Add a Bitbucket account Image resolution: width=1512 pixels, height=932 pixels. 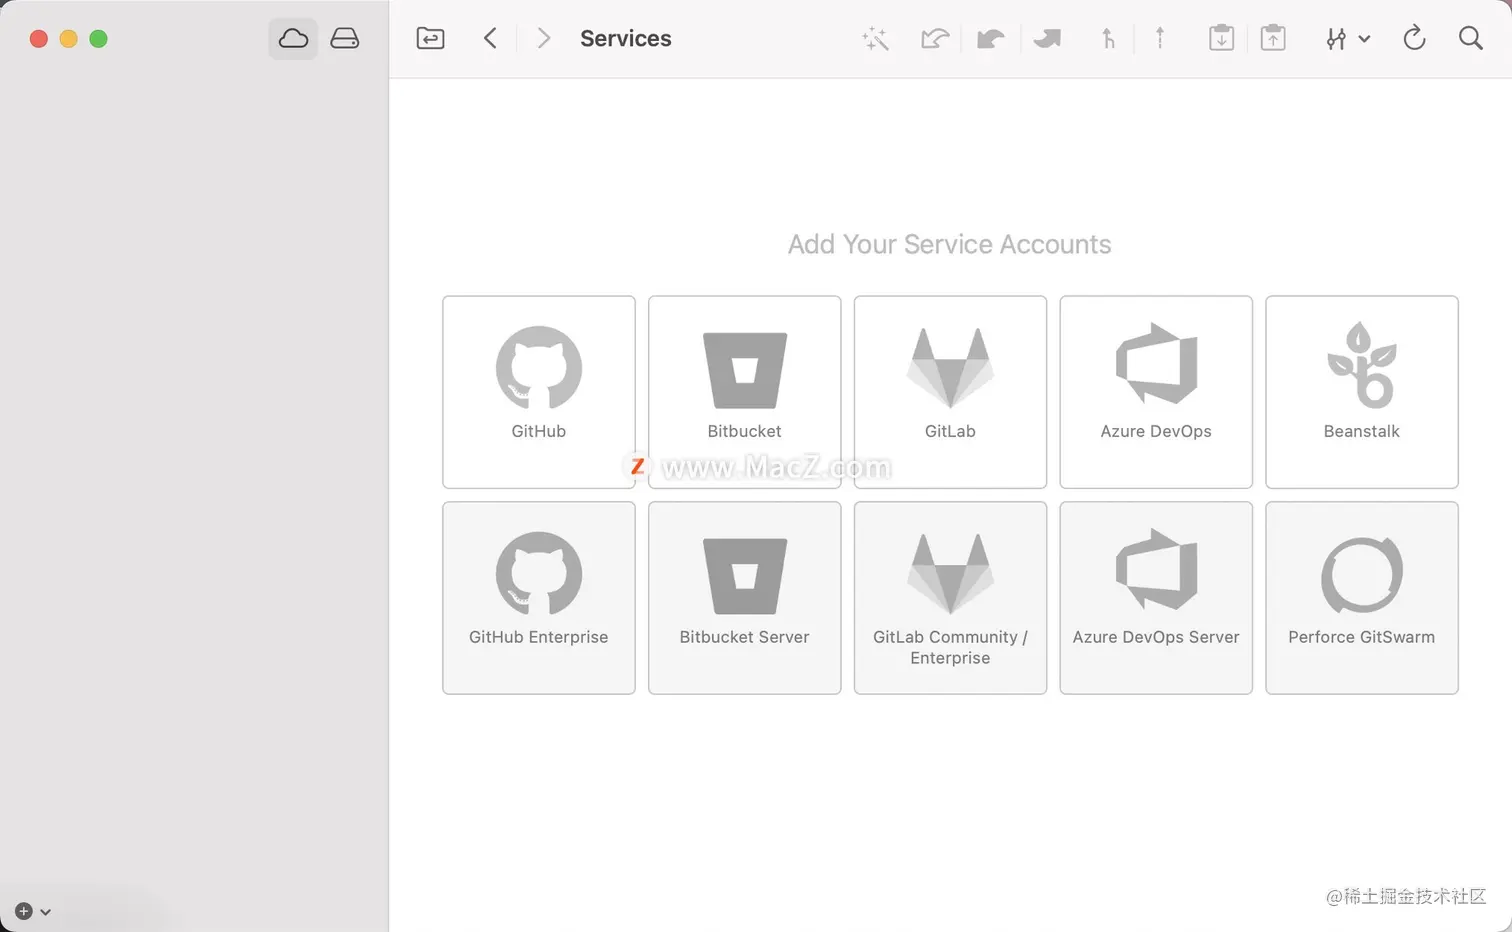click(745, 392)
